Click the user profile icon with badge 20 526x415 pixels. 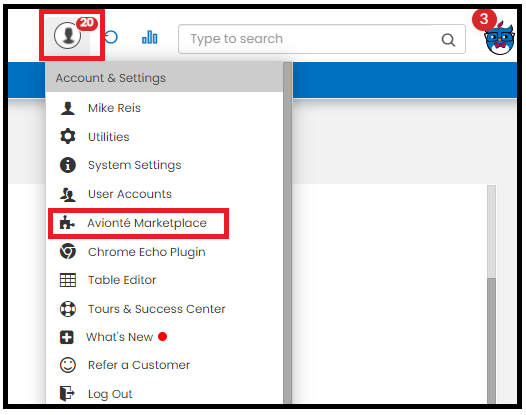point(68,35)
